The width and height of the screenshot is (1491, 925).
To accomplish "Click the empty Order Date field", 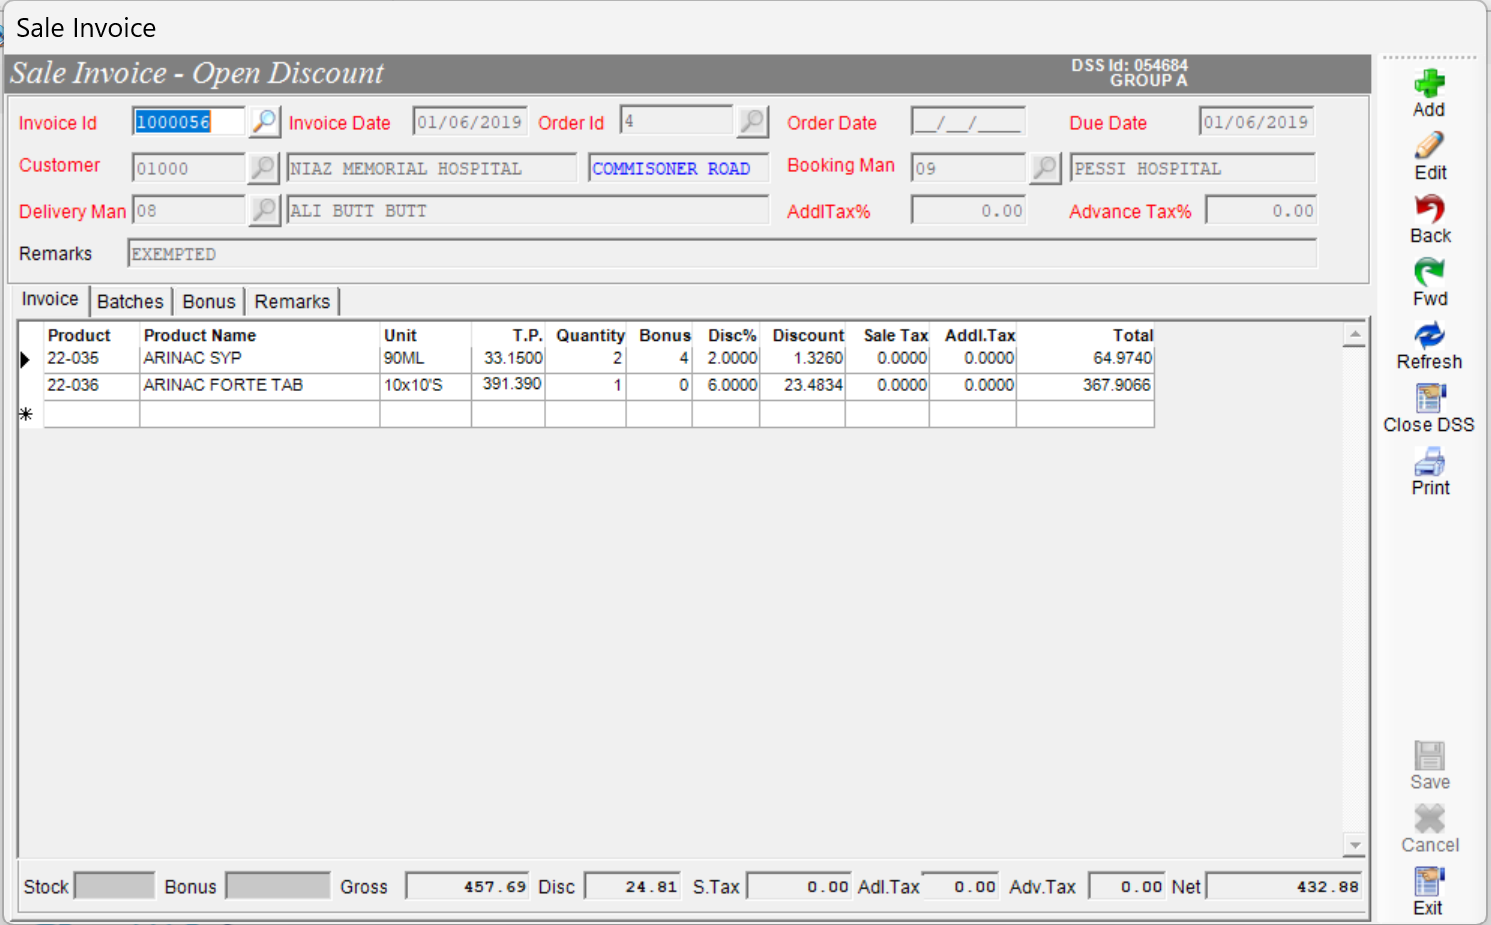I will (x=968, y=122).
